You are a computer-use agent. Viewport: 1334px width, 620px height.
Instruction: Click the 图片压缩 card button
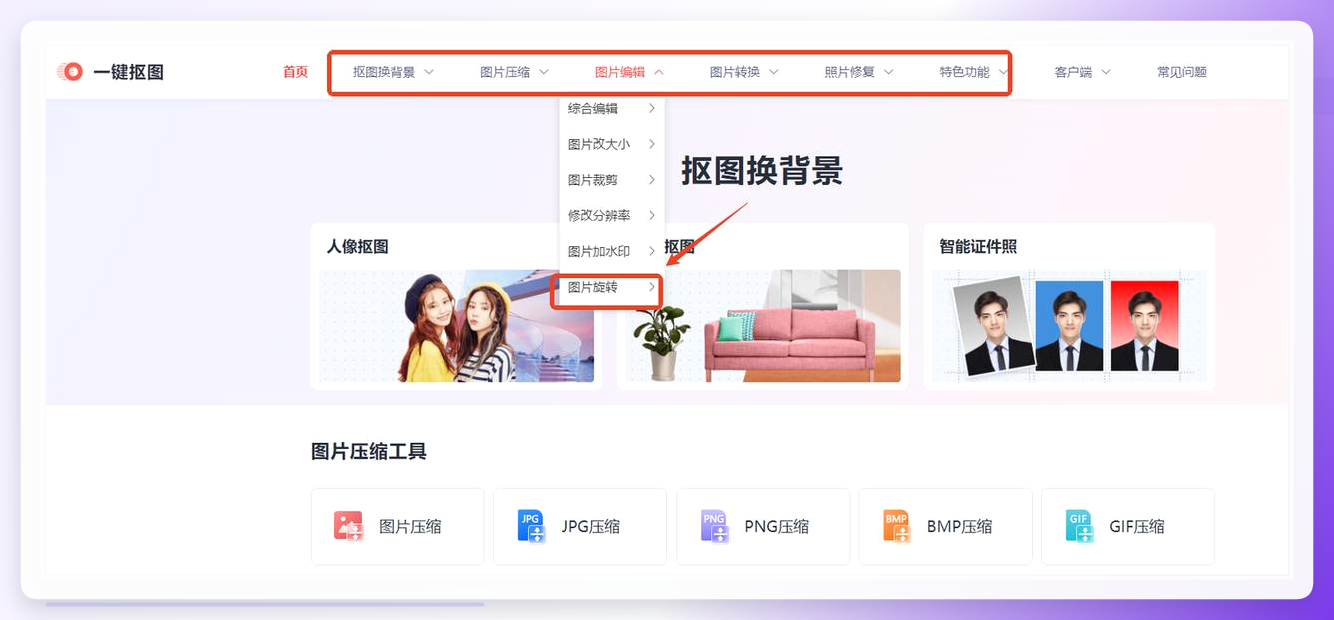click(397, 526)
